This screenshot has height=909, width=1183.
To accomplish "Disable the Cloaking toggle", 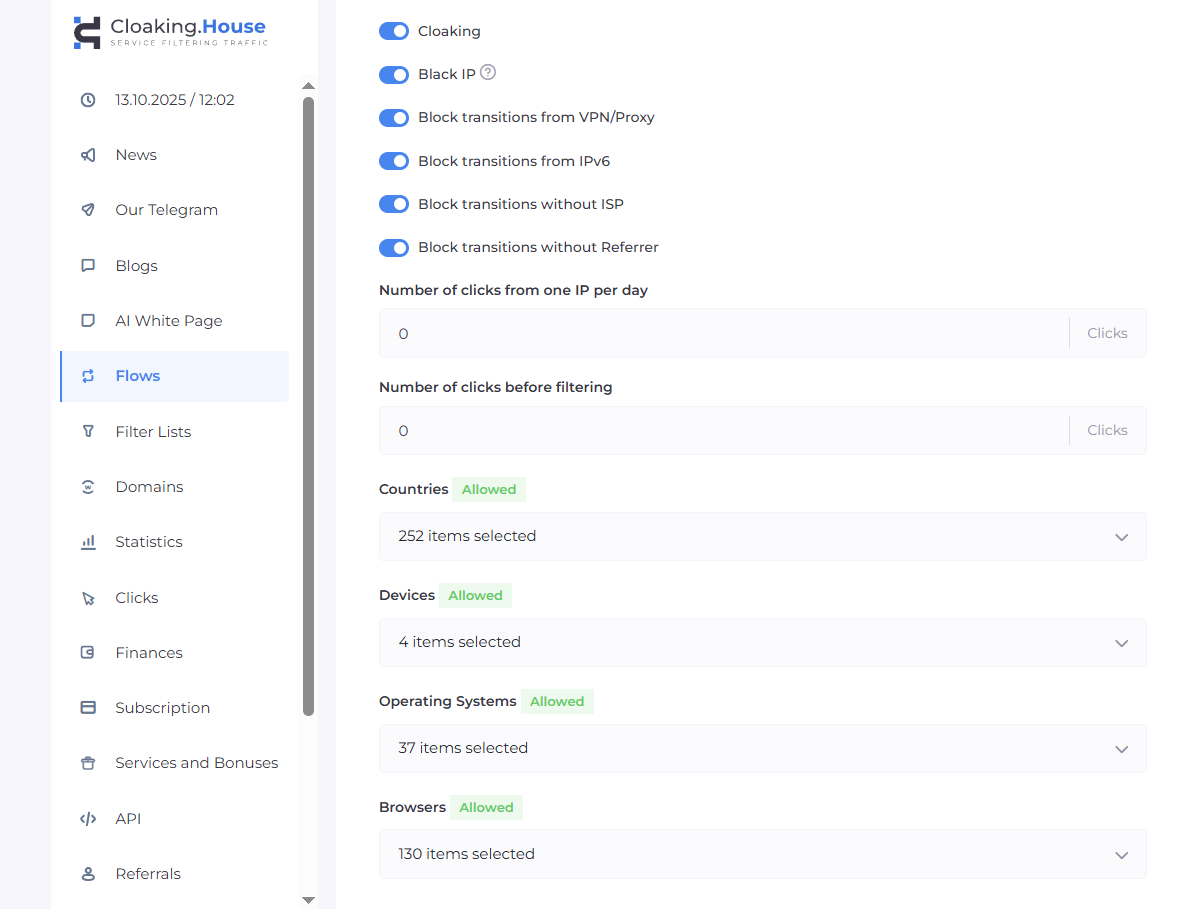I will click(x=394, y=31).
